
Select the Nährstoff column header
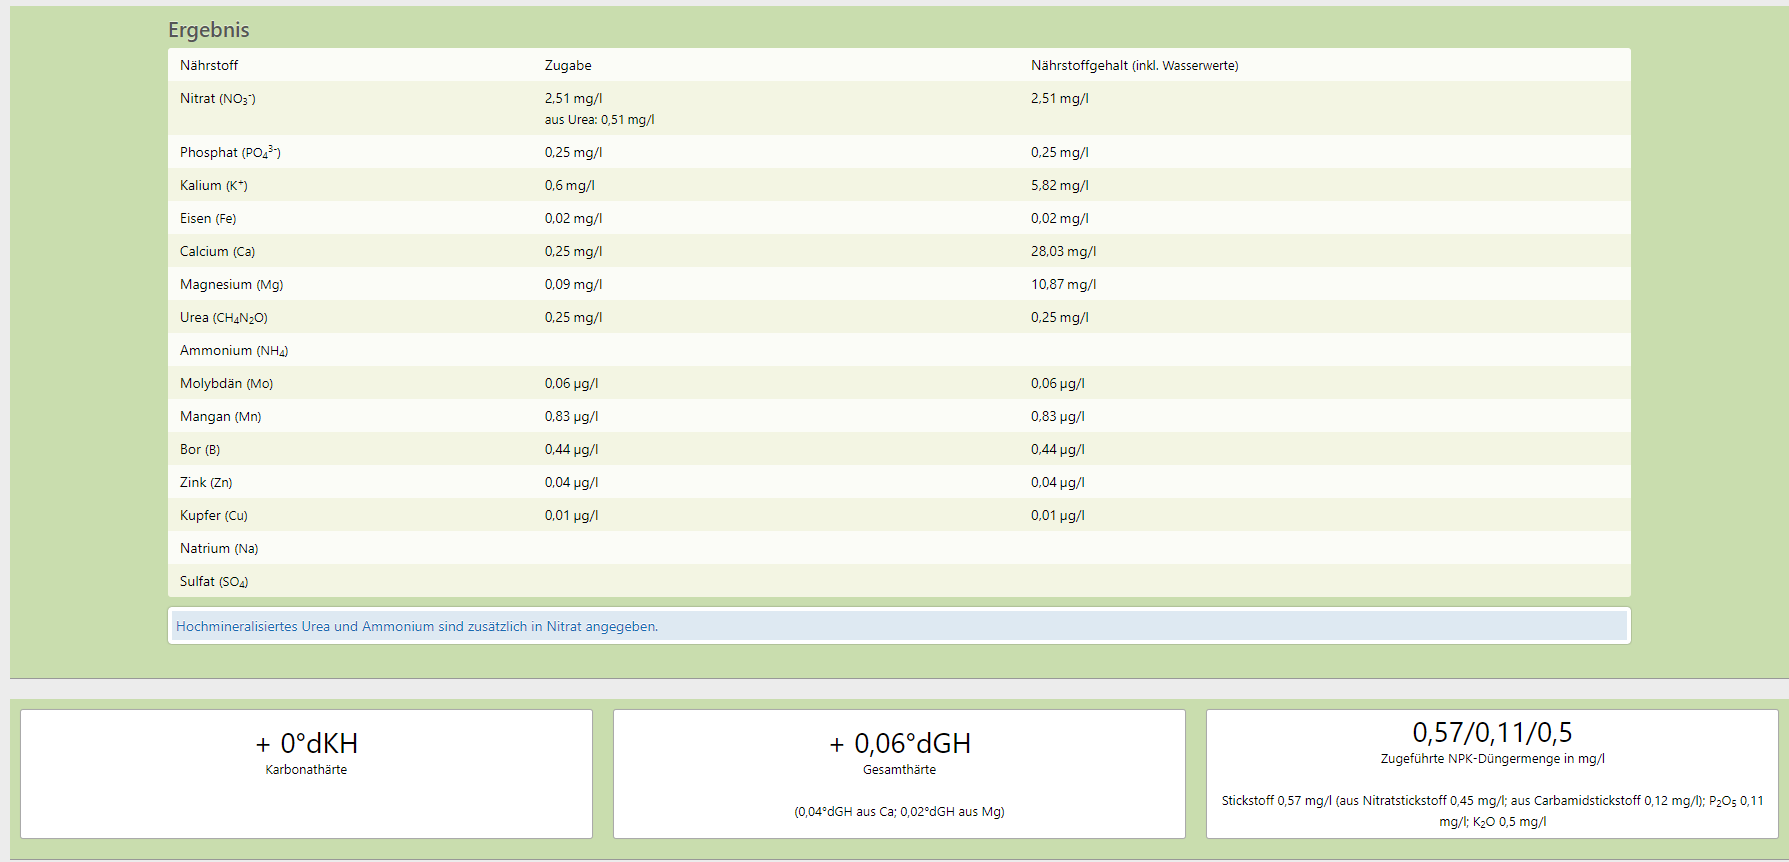pyautogui.click(x=209, y=65)
